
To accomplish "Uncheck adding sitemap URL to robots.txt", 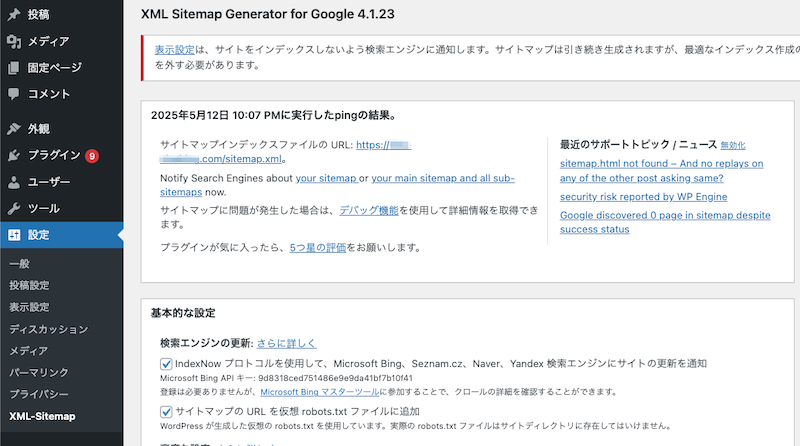I will [x=166, y=411].
